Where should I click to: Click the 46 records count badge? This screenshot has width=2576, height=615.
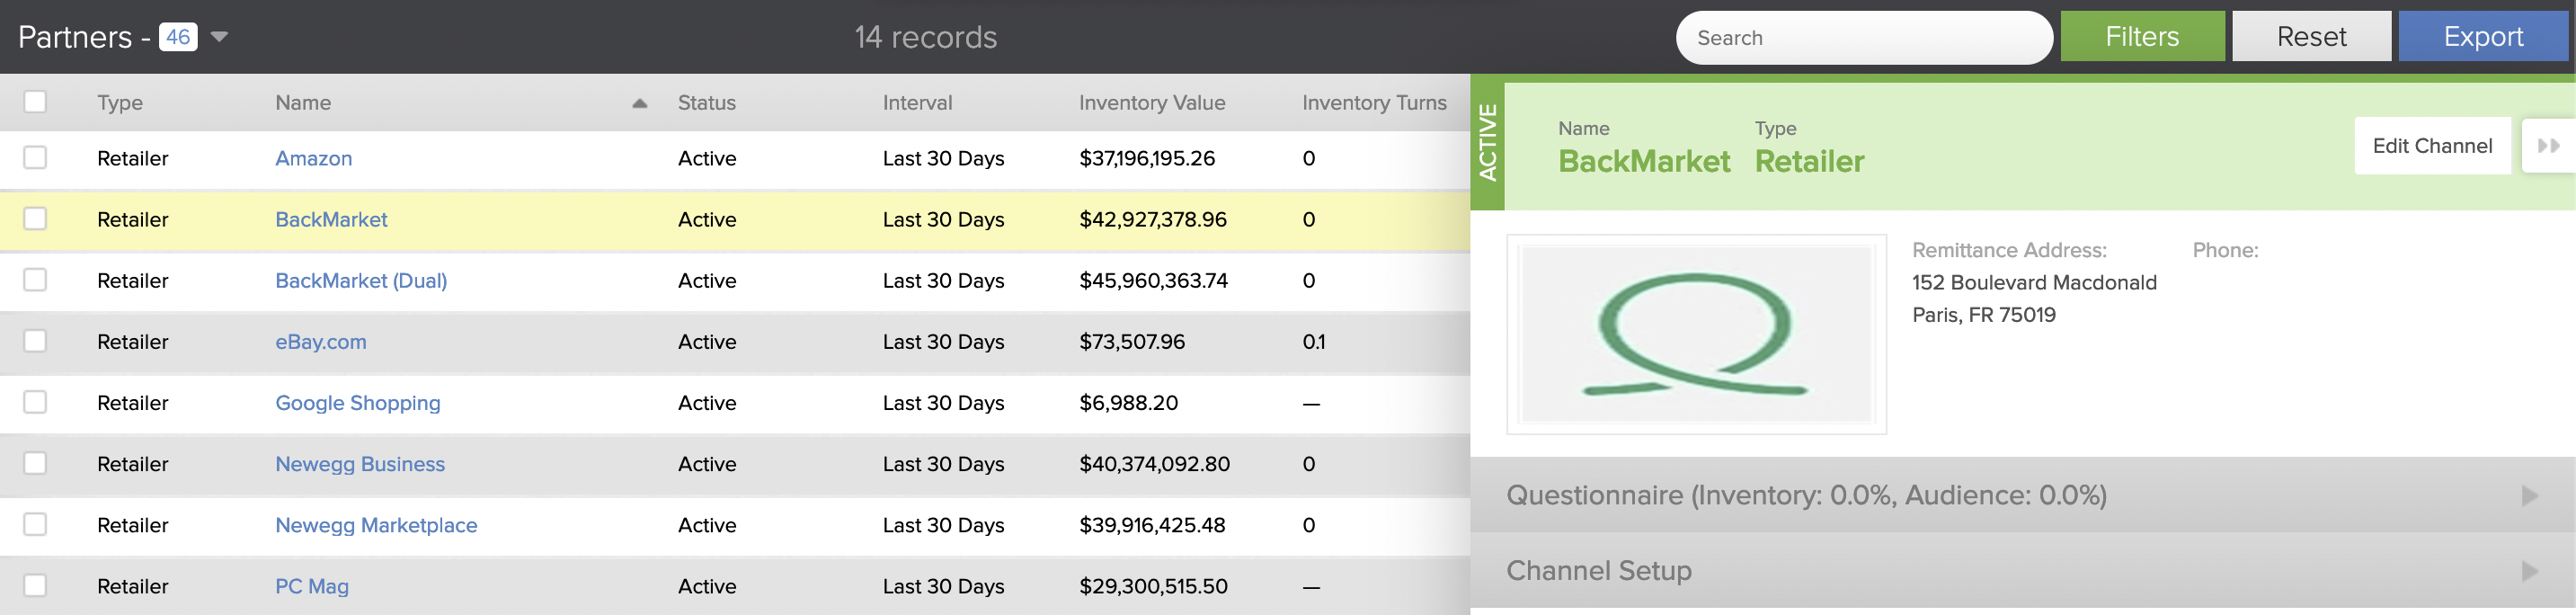(x=178, y=37)
